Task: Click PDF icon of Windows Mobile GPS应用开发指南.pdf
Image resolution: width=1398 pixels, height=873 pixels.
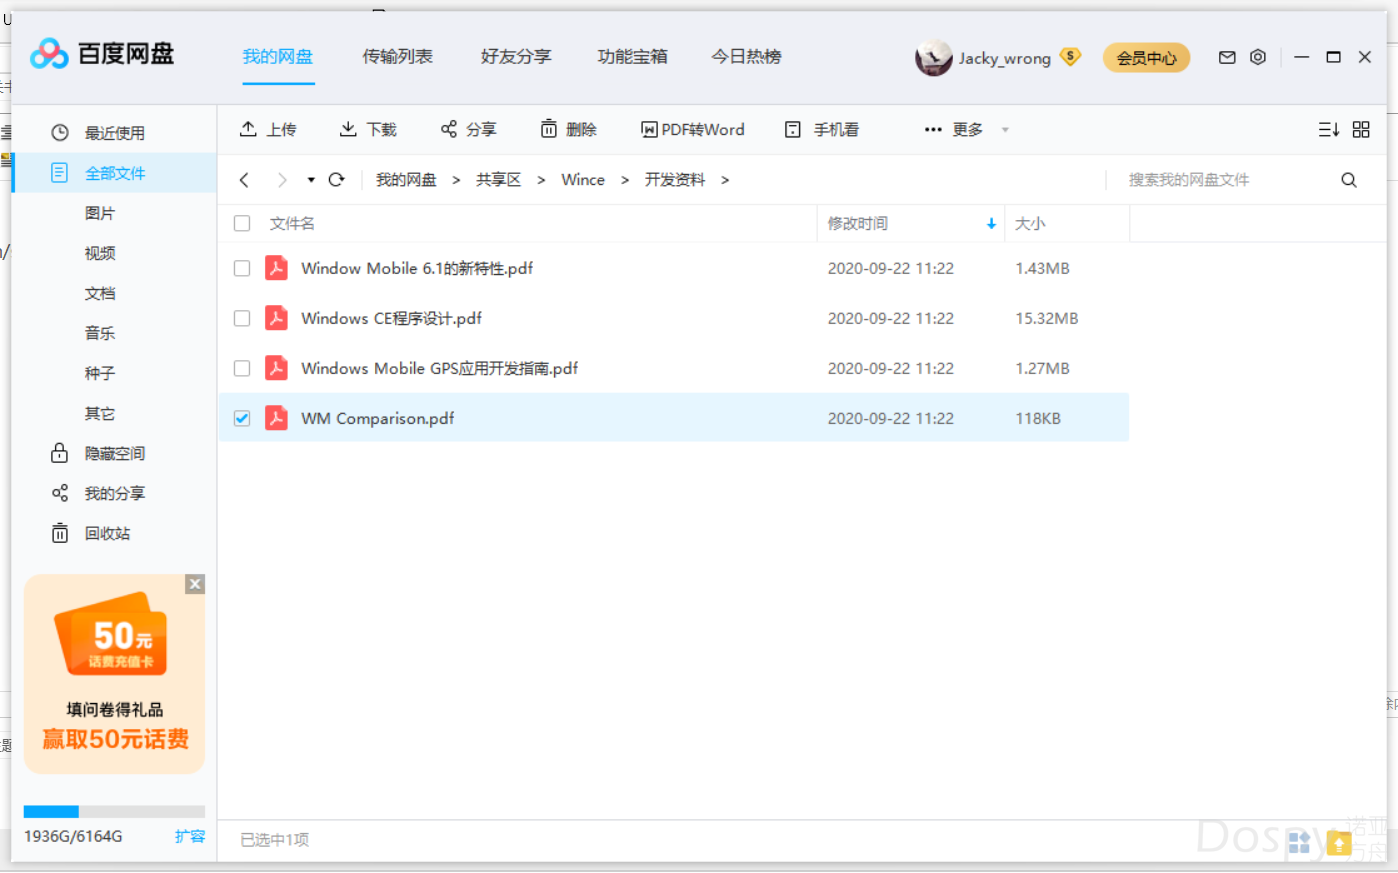Action: click(x=276, y=368)
